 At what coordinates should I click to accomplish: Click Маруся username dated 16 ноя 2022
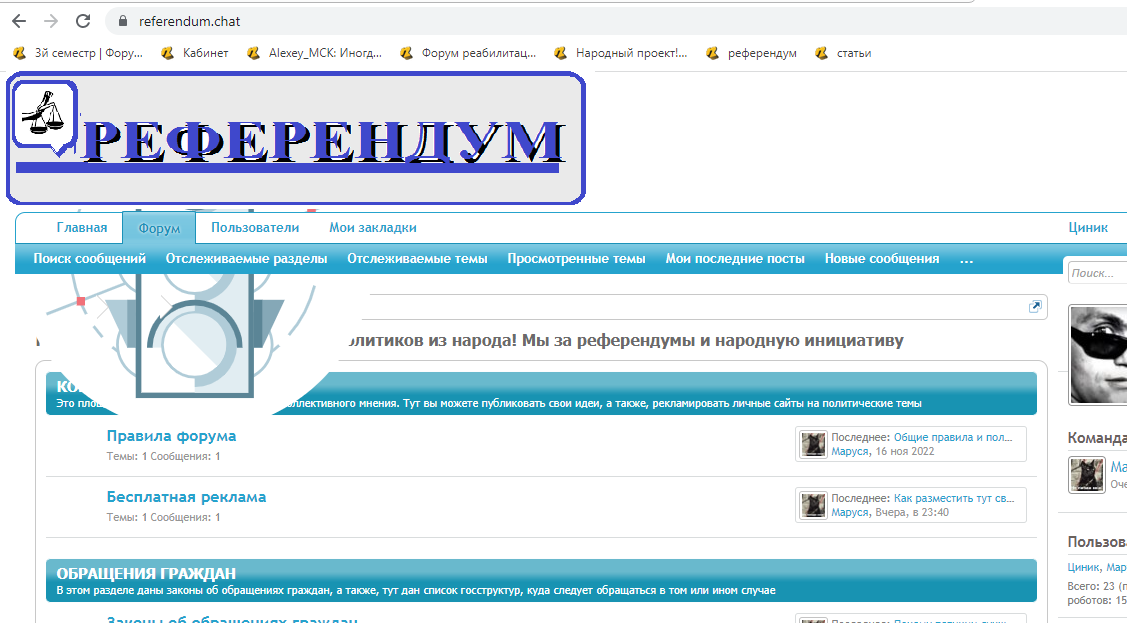click(850, 451)
